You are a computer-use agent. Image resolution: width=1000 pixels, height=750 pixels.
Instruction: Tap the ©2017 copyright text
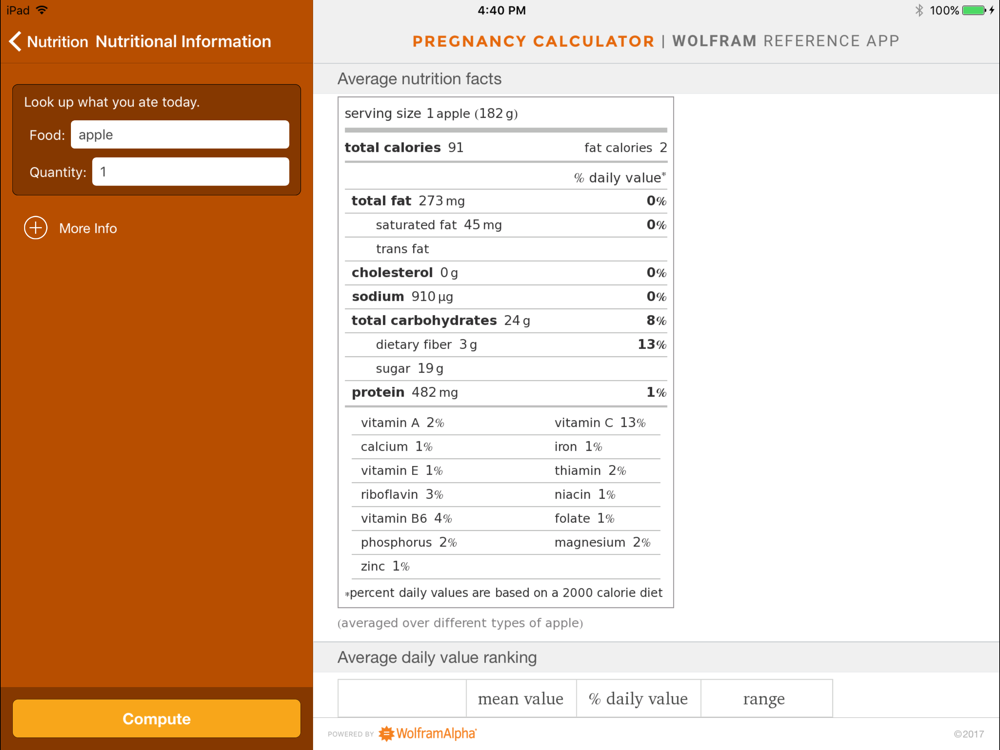click(x=969, y=734)
